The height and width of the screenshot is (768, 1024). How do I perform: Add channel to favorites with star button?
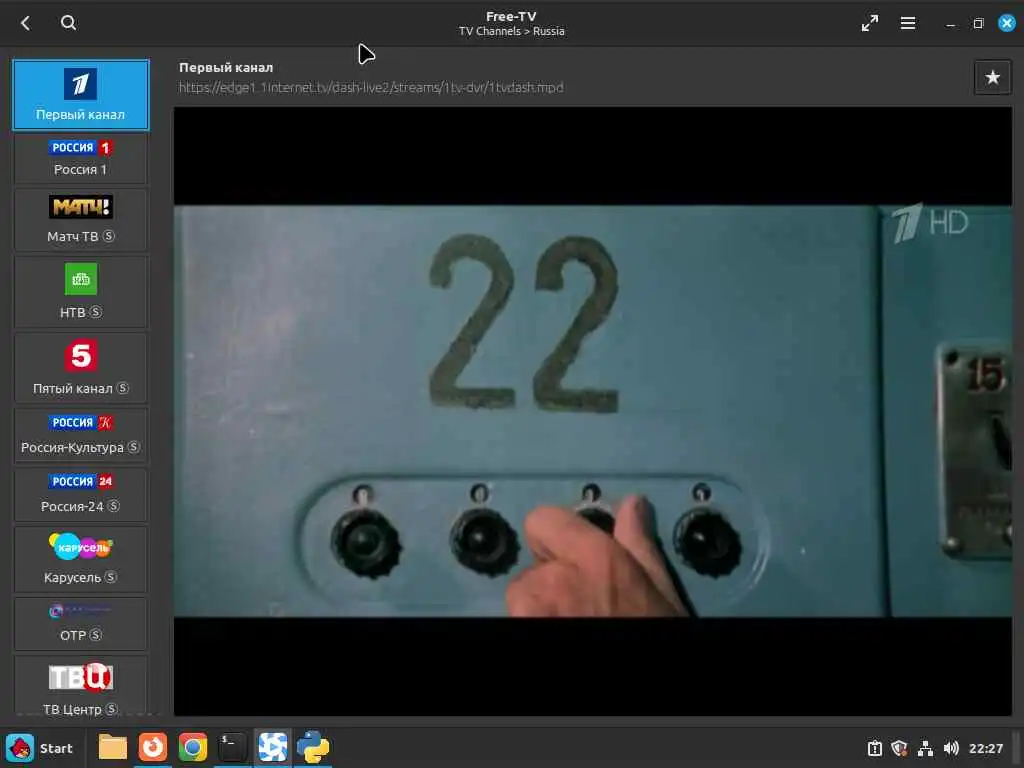992,78
